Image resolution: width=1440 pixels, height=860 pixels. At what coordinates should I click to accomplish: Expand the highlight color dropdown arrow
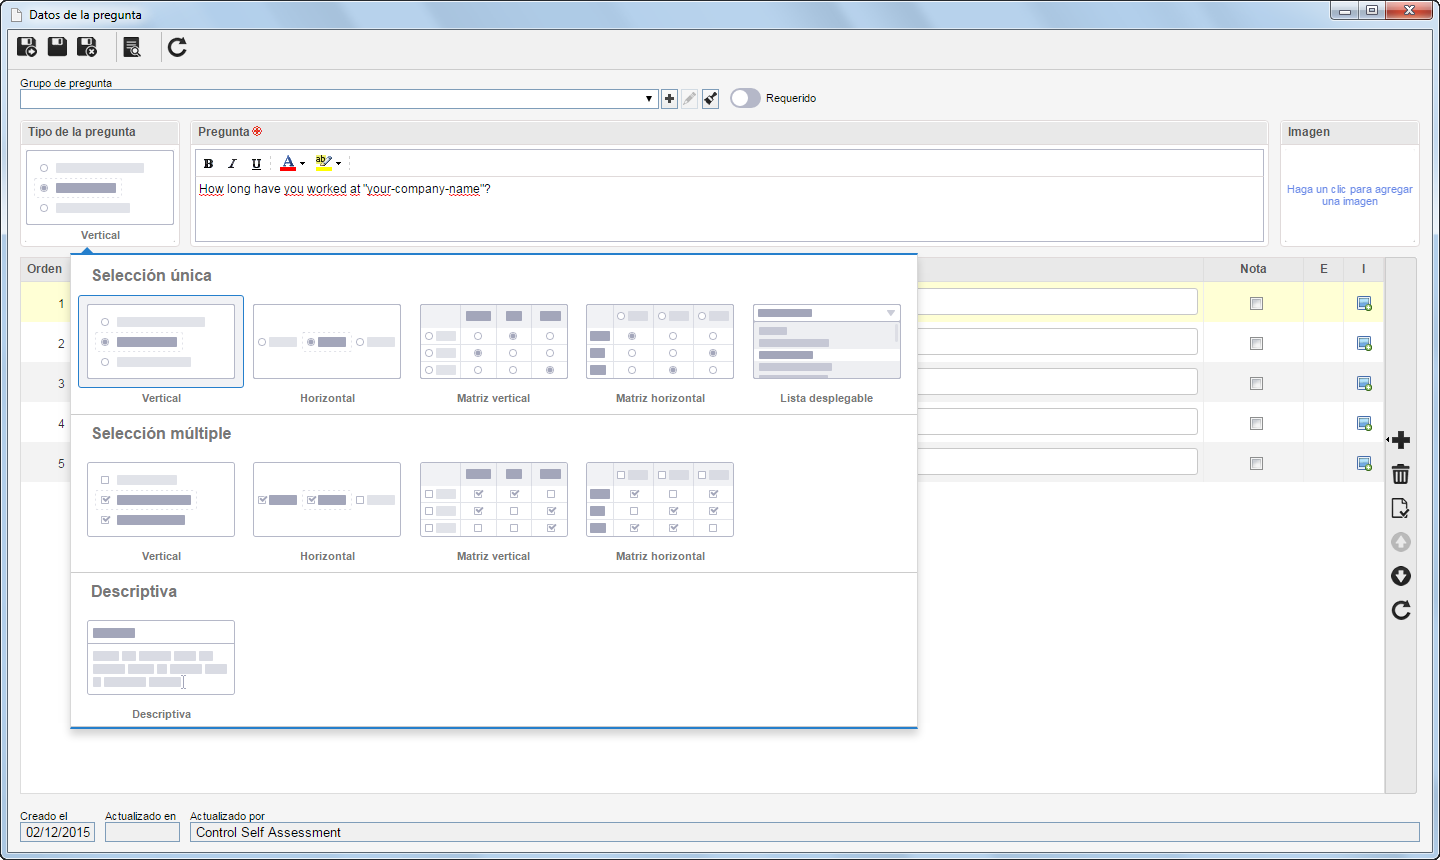click(338, 164)
